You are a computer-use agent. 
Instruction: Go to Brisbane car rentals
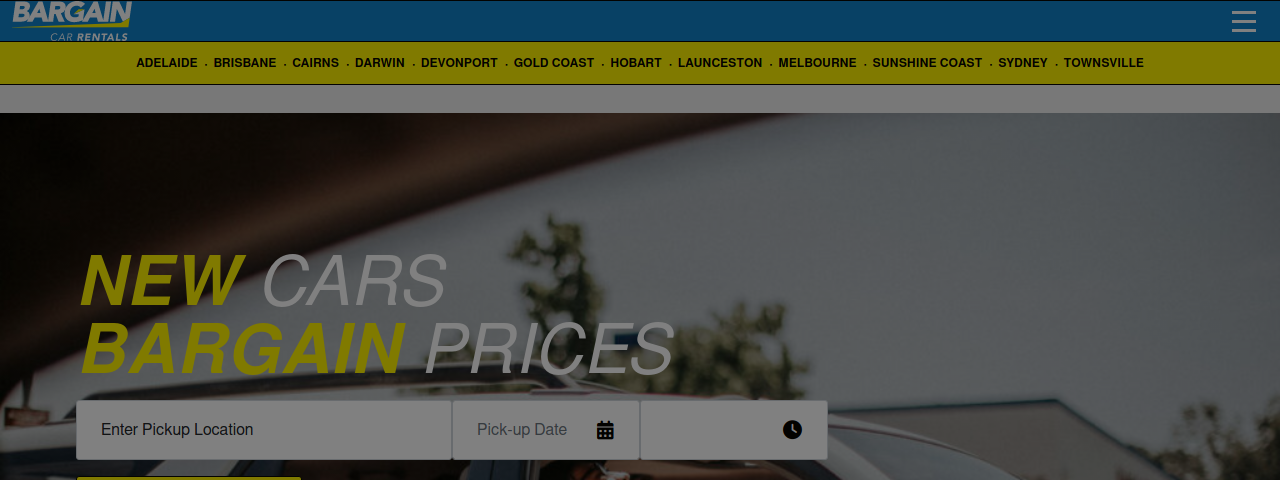[245, 63]
